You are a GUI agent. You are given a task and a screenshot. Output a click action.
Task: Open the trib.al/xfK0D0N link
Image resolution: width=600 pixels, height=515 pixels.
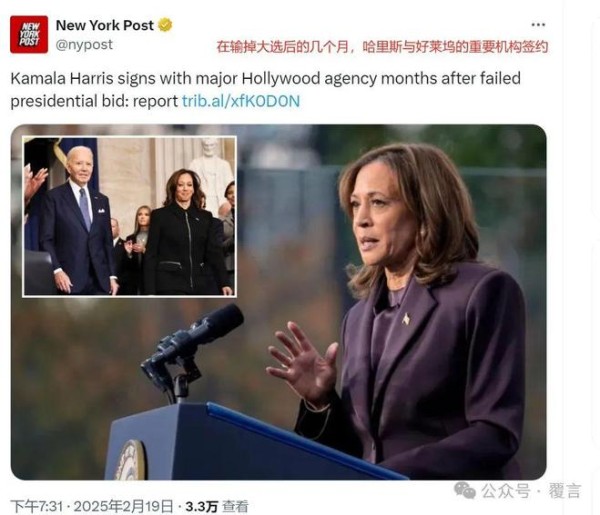coord(241,101)
